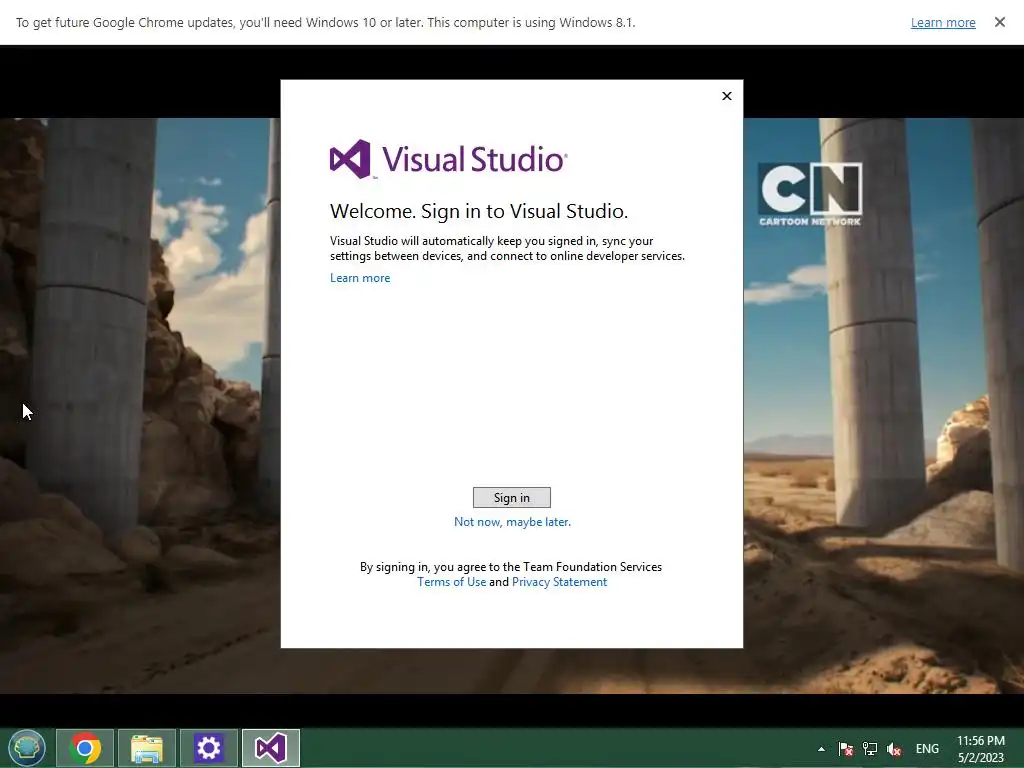The image size is (1024, 768).
Task: Open the dialog's Learn more link
Action: (x=360, y=278)
